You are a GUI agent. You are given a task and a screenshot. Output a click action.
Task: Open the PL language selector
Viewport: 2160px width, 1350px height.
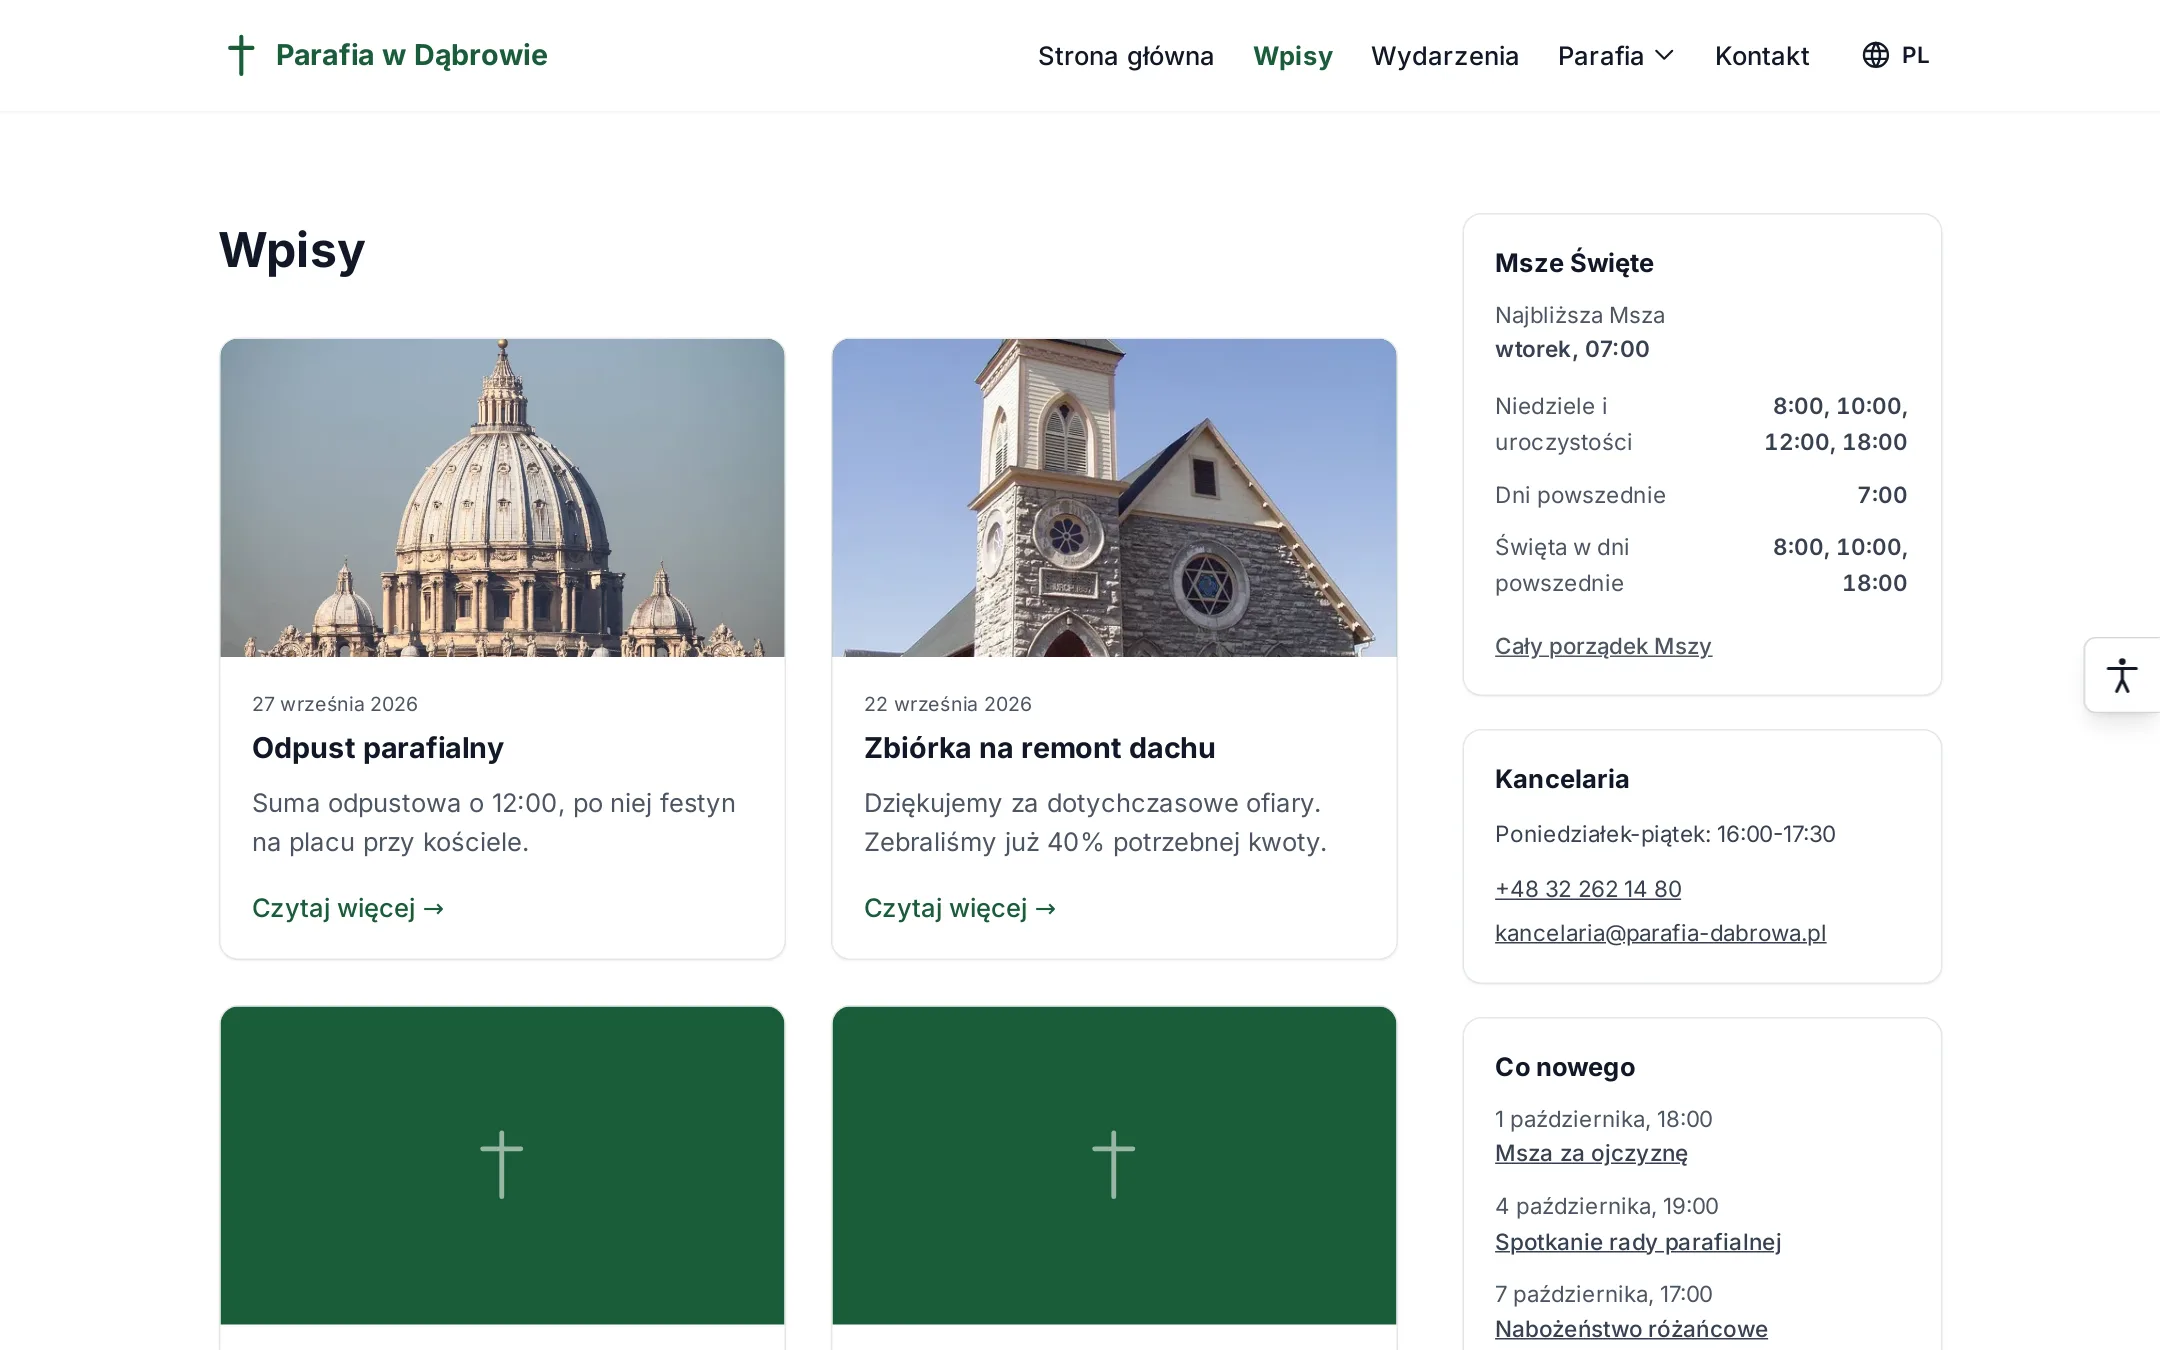[1896, 55]
